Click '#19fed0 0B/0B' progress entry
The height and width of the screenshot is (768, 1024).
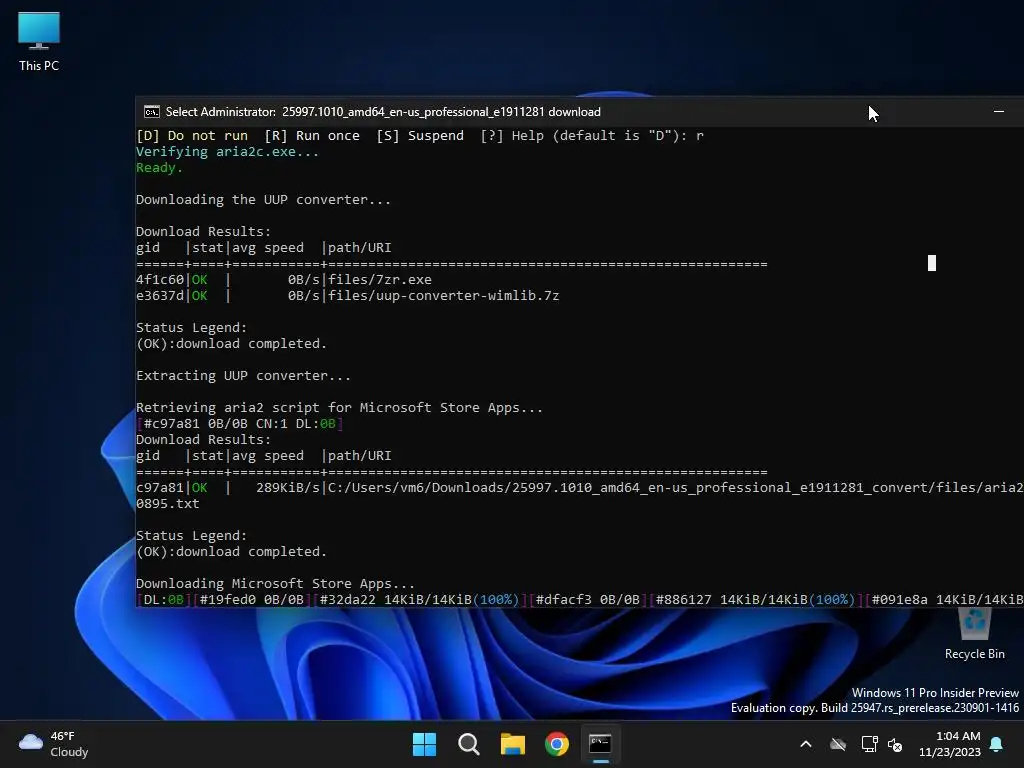click(x=251, y=600)
